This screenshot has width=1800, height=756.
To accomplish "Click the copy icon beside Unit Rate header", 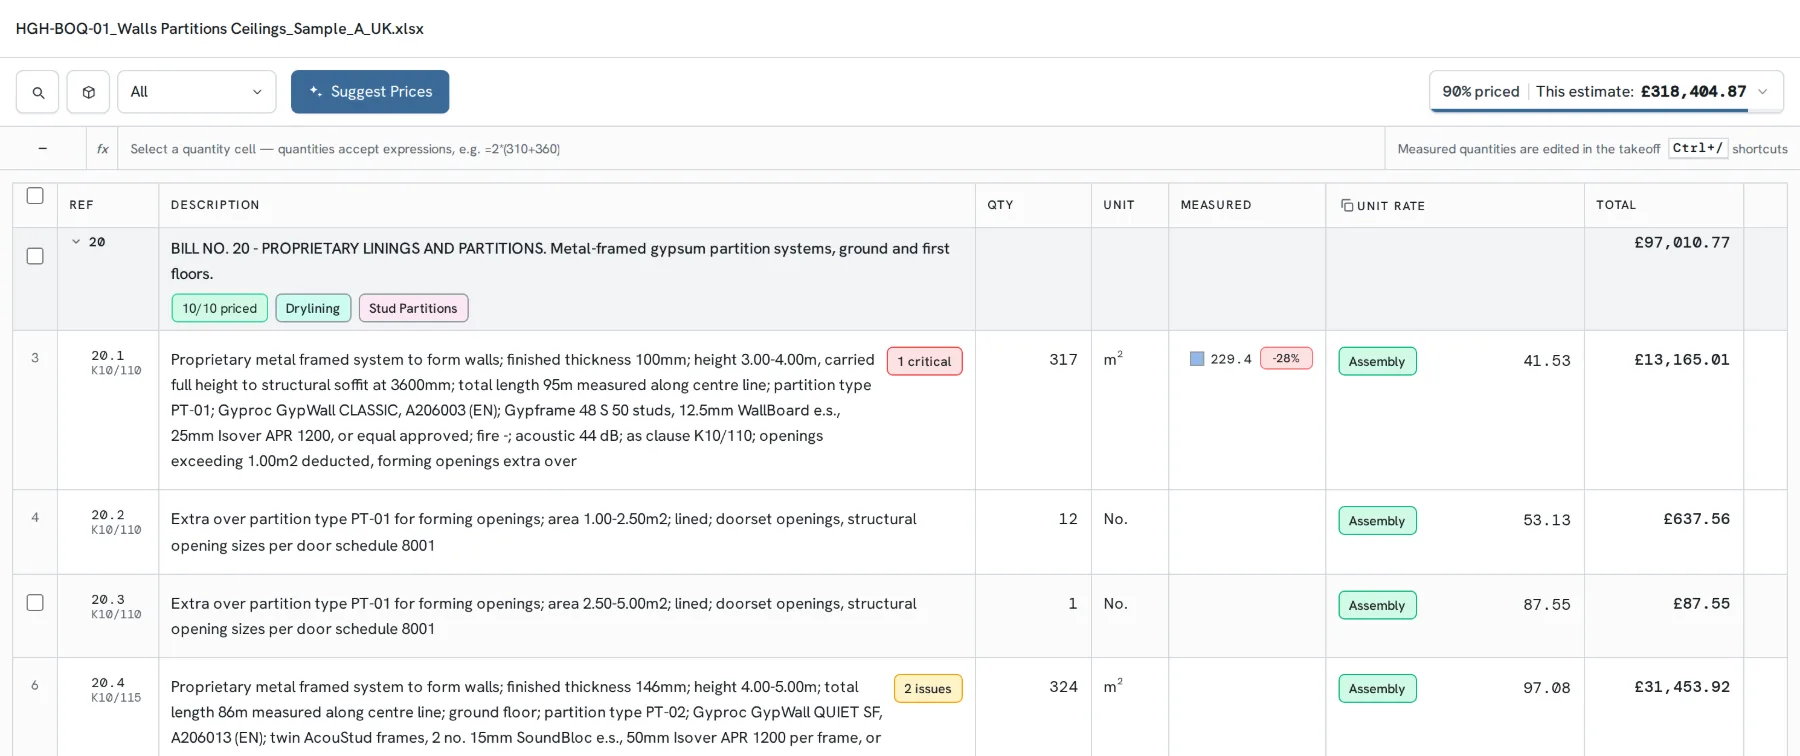I will [1347, 205].
